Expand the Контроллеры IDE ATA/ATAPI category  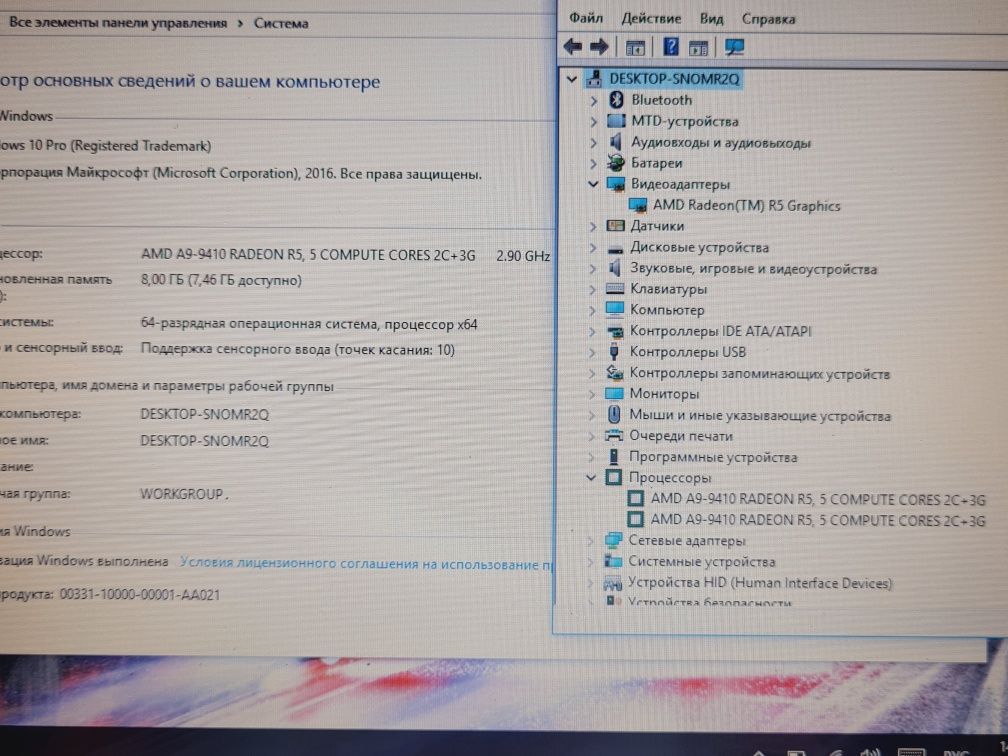click(592, 332)
